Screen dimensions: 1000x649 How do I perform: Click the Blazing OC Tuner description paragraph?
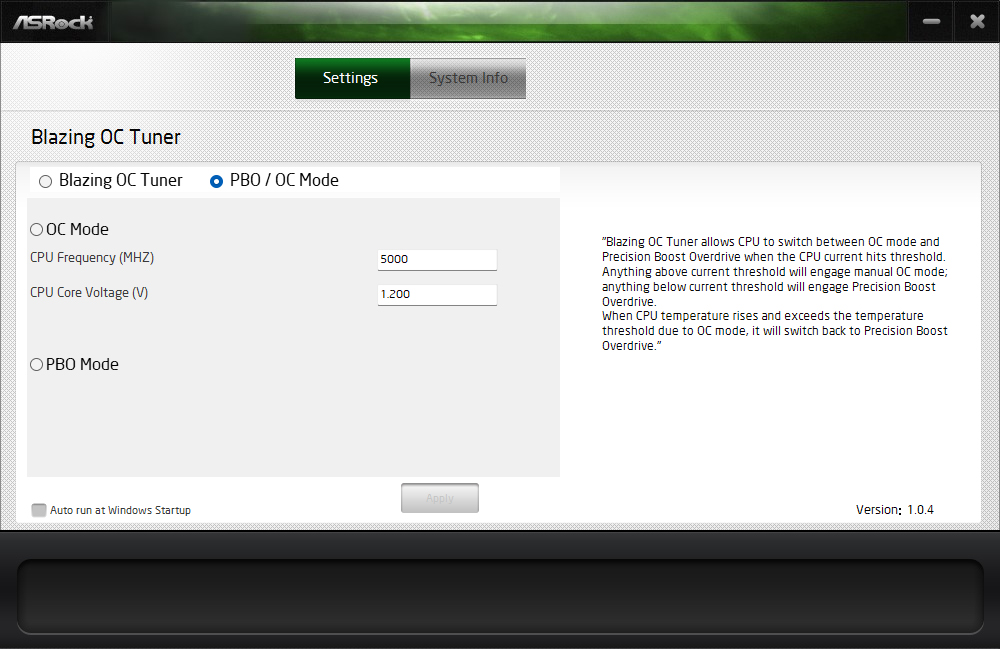[x=775, y=294]
